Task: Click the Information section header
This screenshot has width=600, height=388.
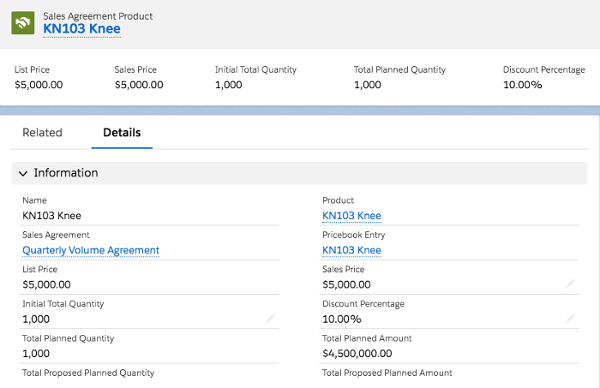Action: [299, 173]
